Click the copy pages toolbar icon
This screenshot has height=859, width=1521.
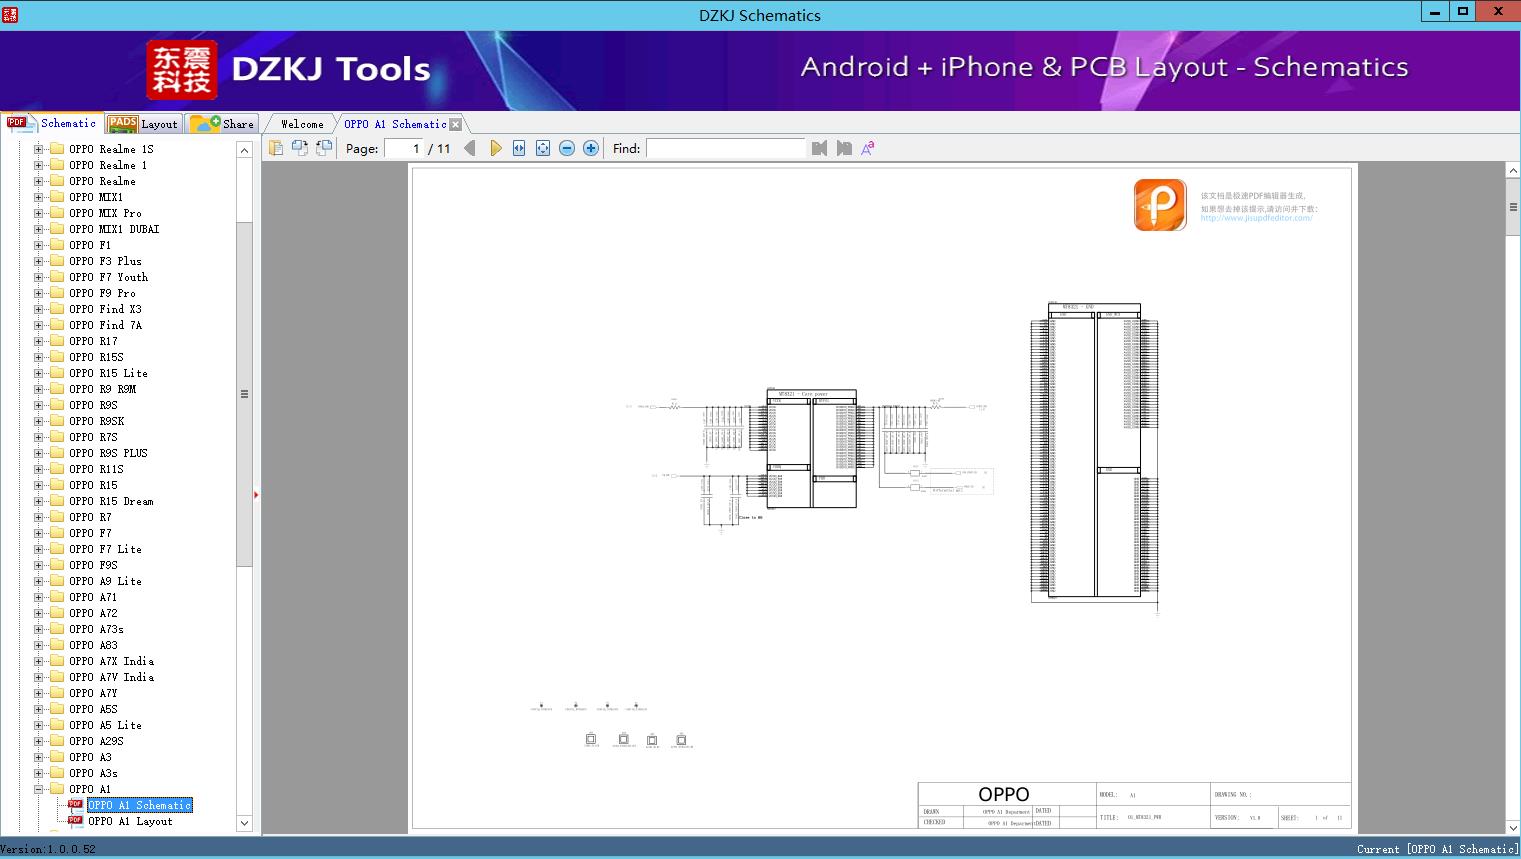click(276, 148)
